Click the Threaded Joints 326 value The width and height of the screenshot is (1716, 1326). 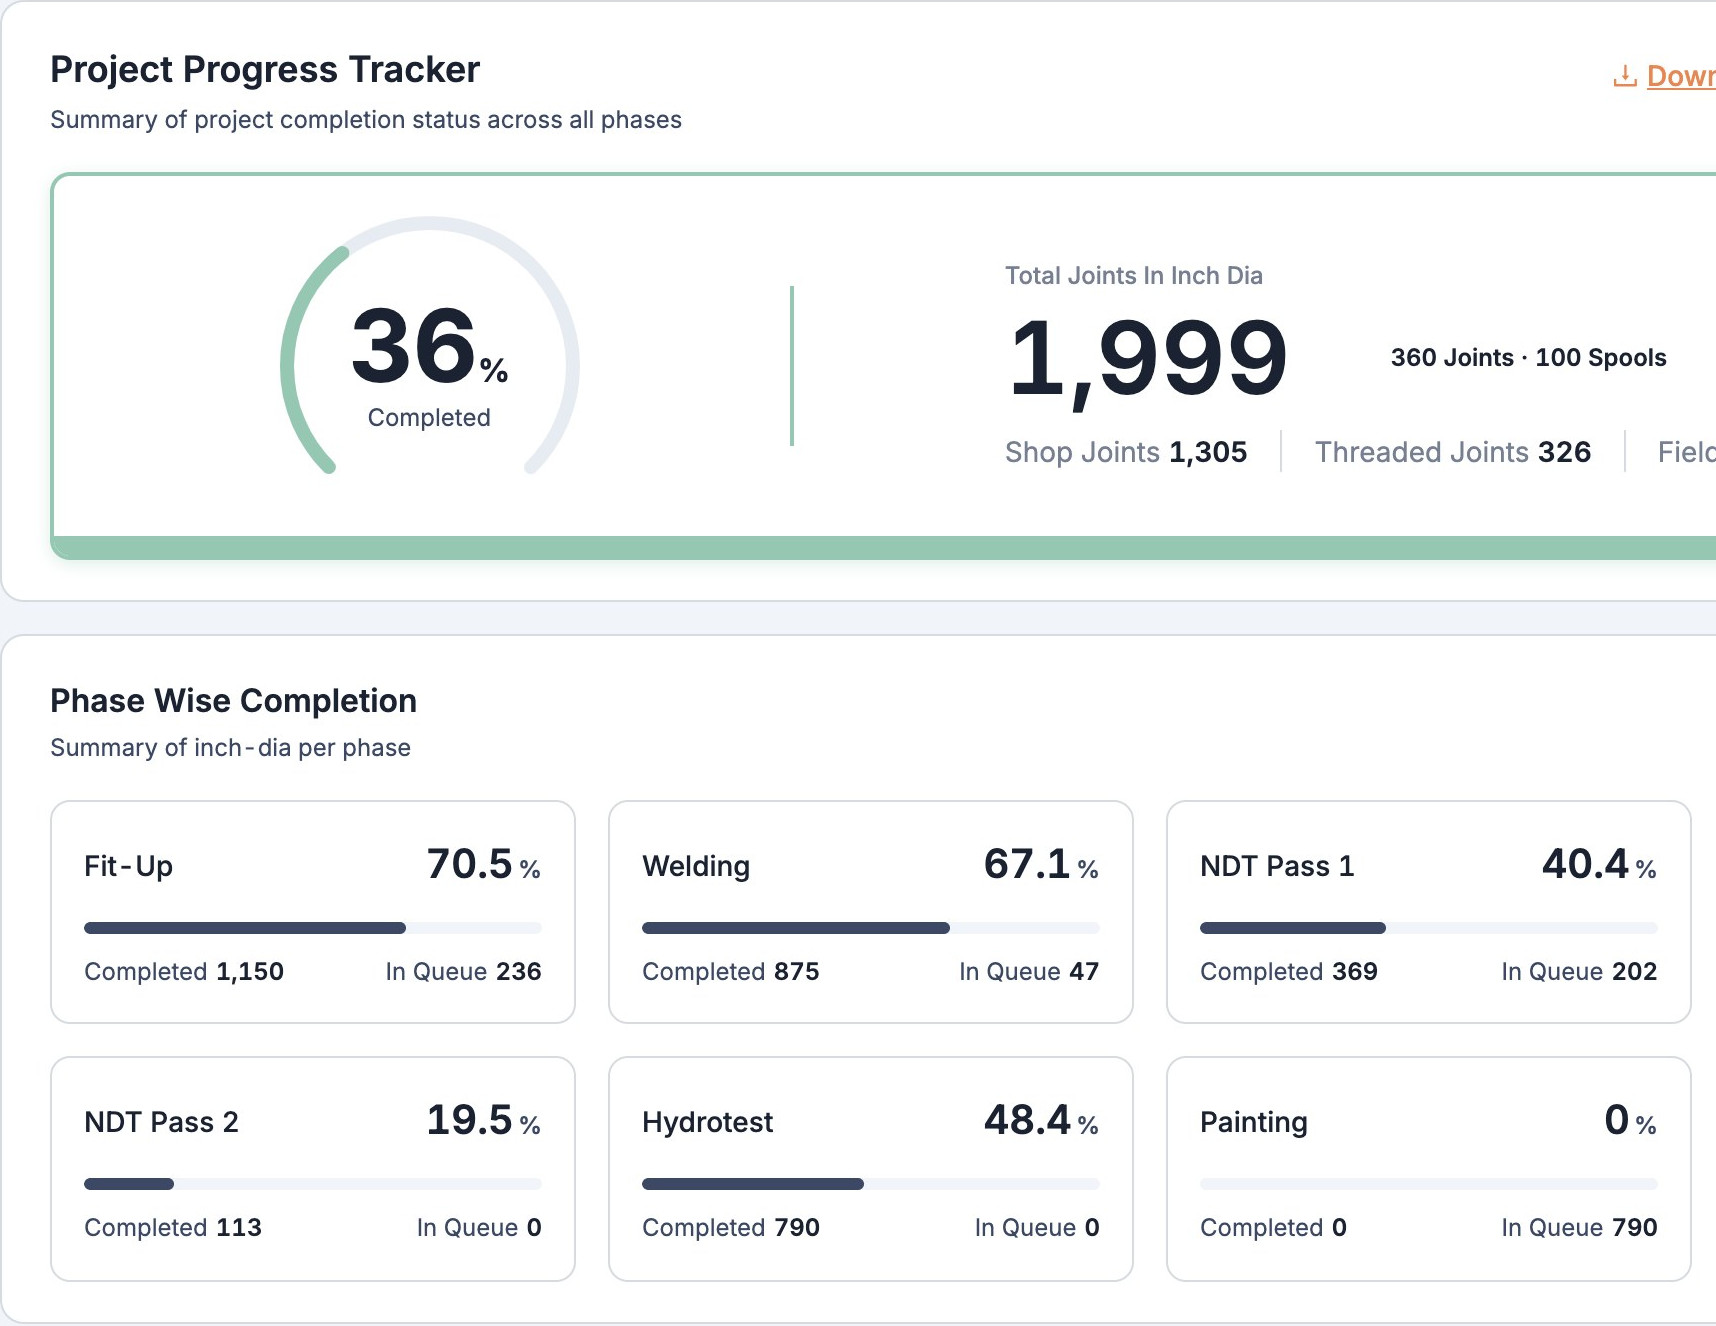click(1452, 452)
